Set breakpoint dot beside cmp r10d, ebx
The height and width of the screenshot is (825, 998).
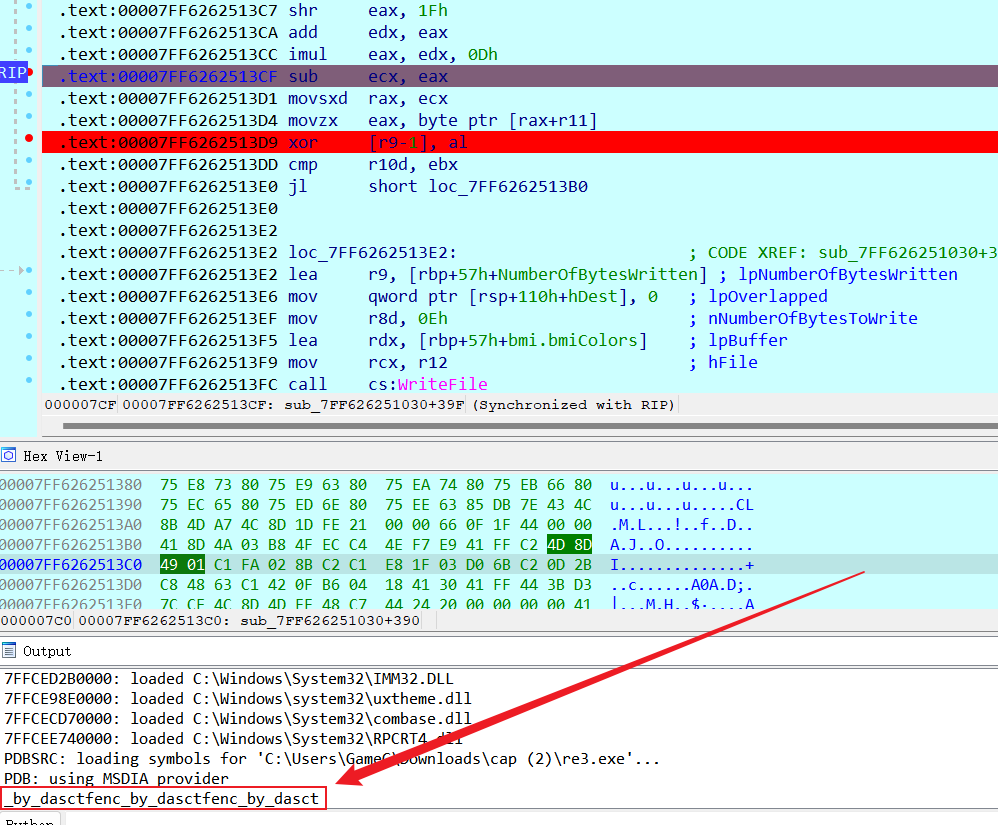[29, 160]
